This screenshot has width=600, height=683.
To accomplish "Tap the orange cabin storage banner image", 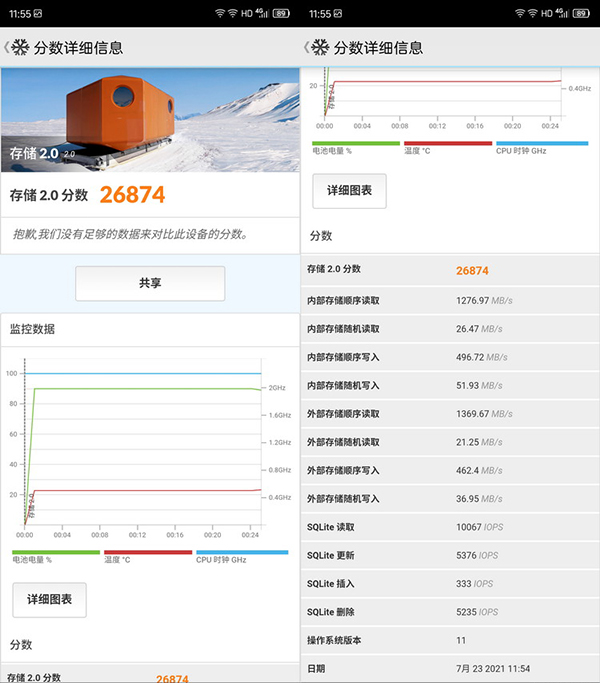I will tap(150, 118).
